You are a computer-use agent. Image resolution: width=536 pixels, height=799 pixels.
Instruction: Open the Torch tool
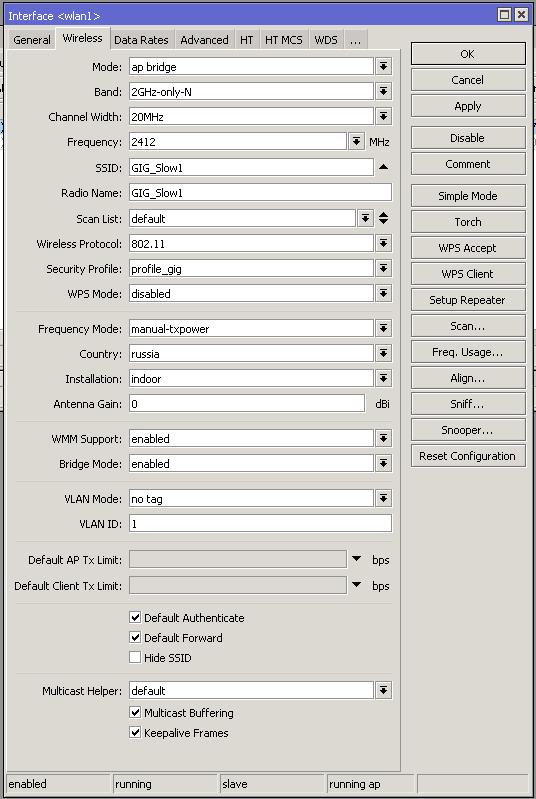pyautogui.click(x=468, y=222)
